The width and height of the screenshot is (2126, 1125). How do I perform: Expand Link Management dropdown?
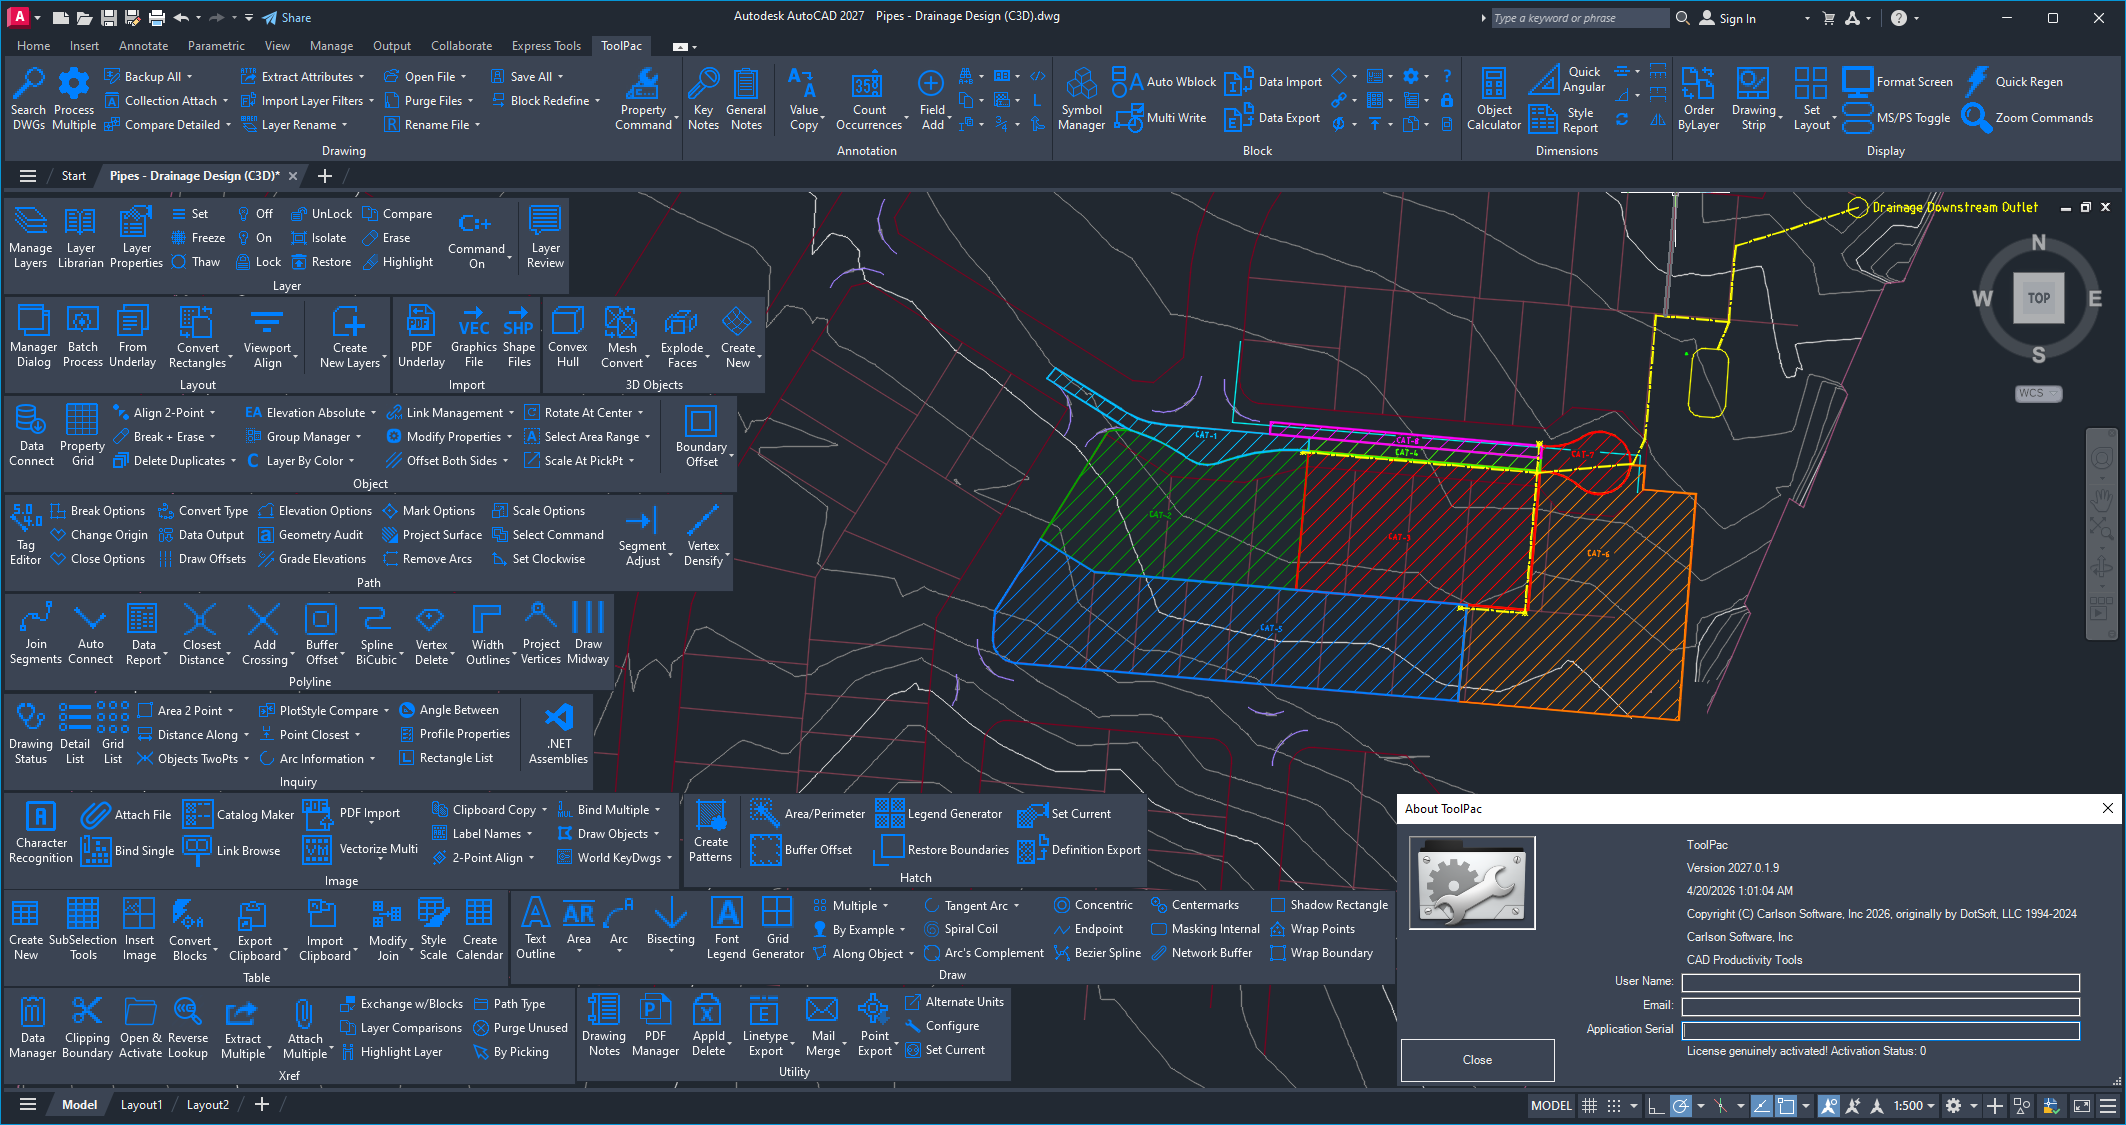511,413
